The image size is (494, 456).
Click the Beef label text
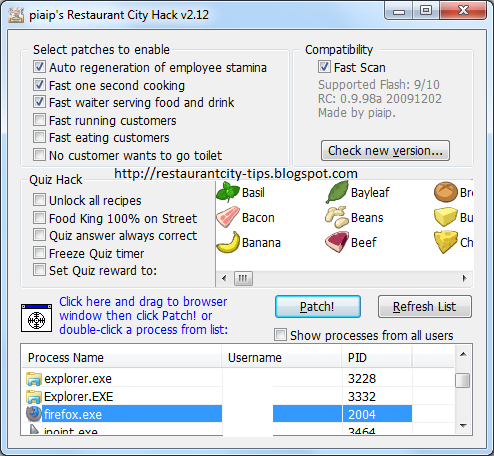coord(364,242)
